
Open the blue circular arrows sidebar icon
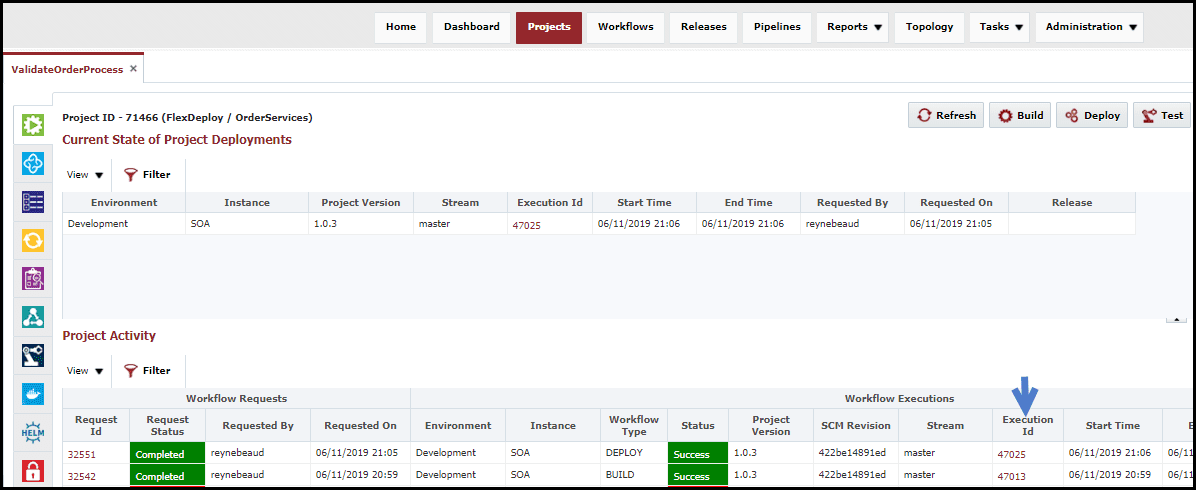(x=33, y=163)
